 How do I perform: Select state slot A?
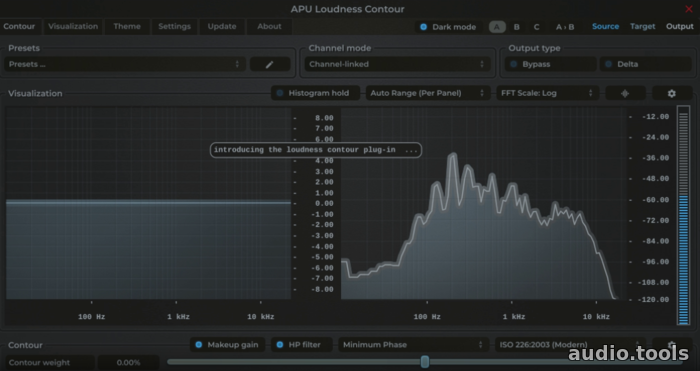[x=497, y=27]
